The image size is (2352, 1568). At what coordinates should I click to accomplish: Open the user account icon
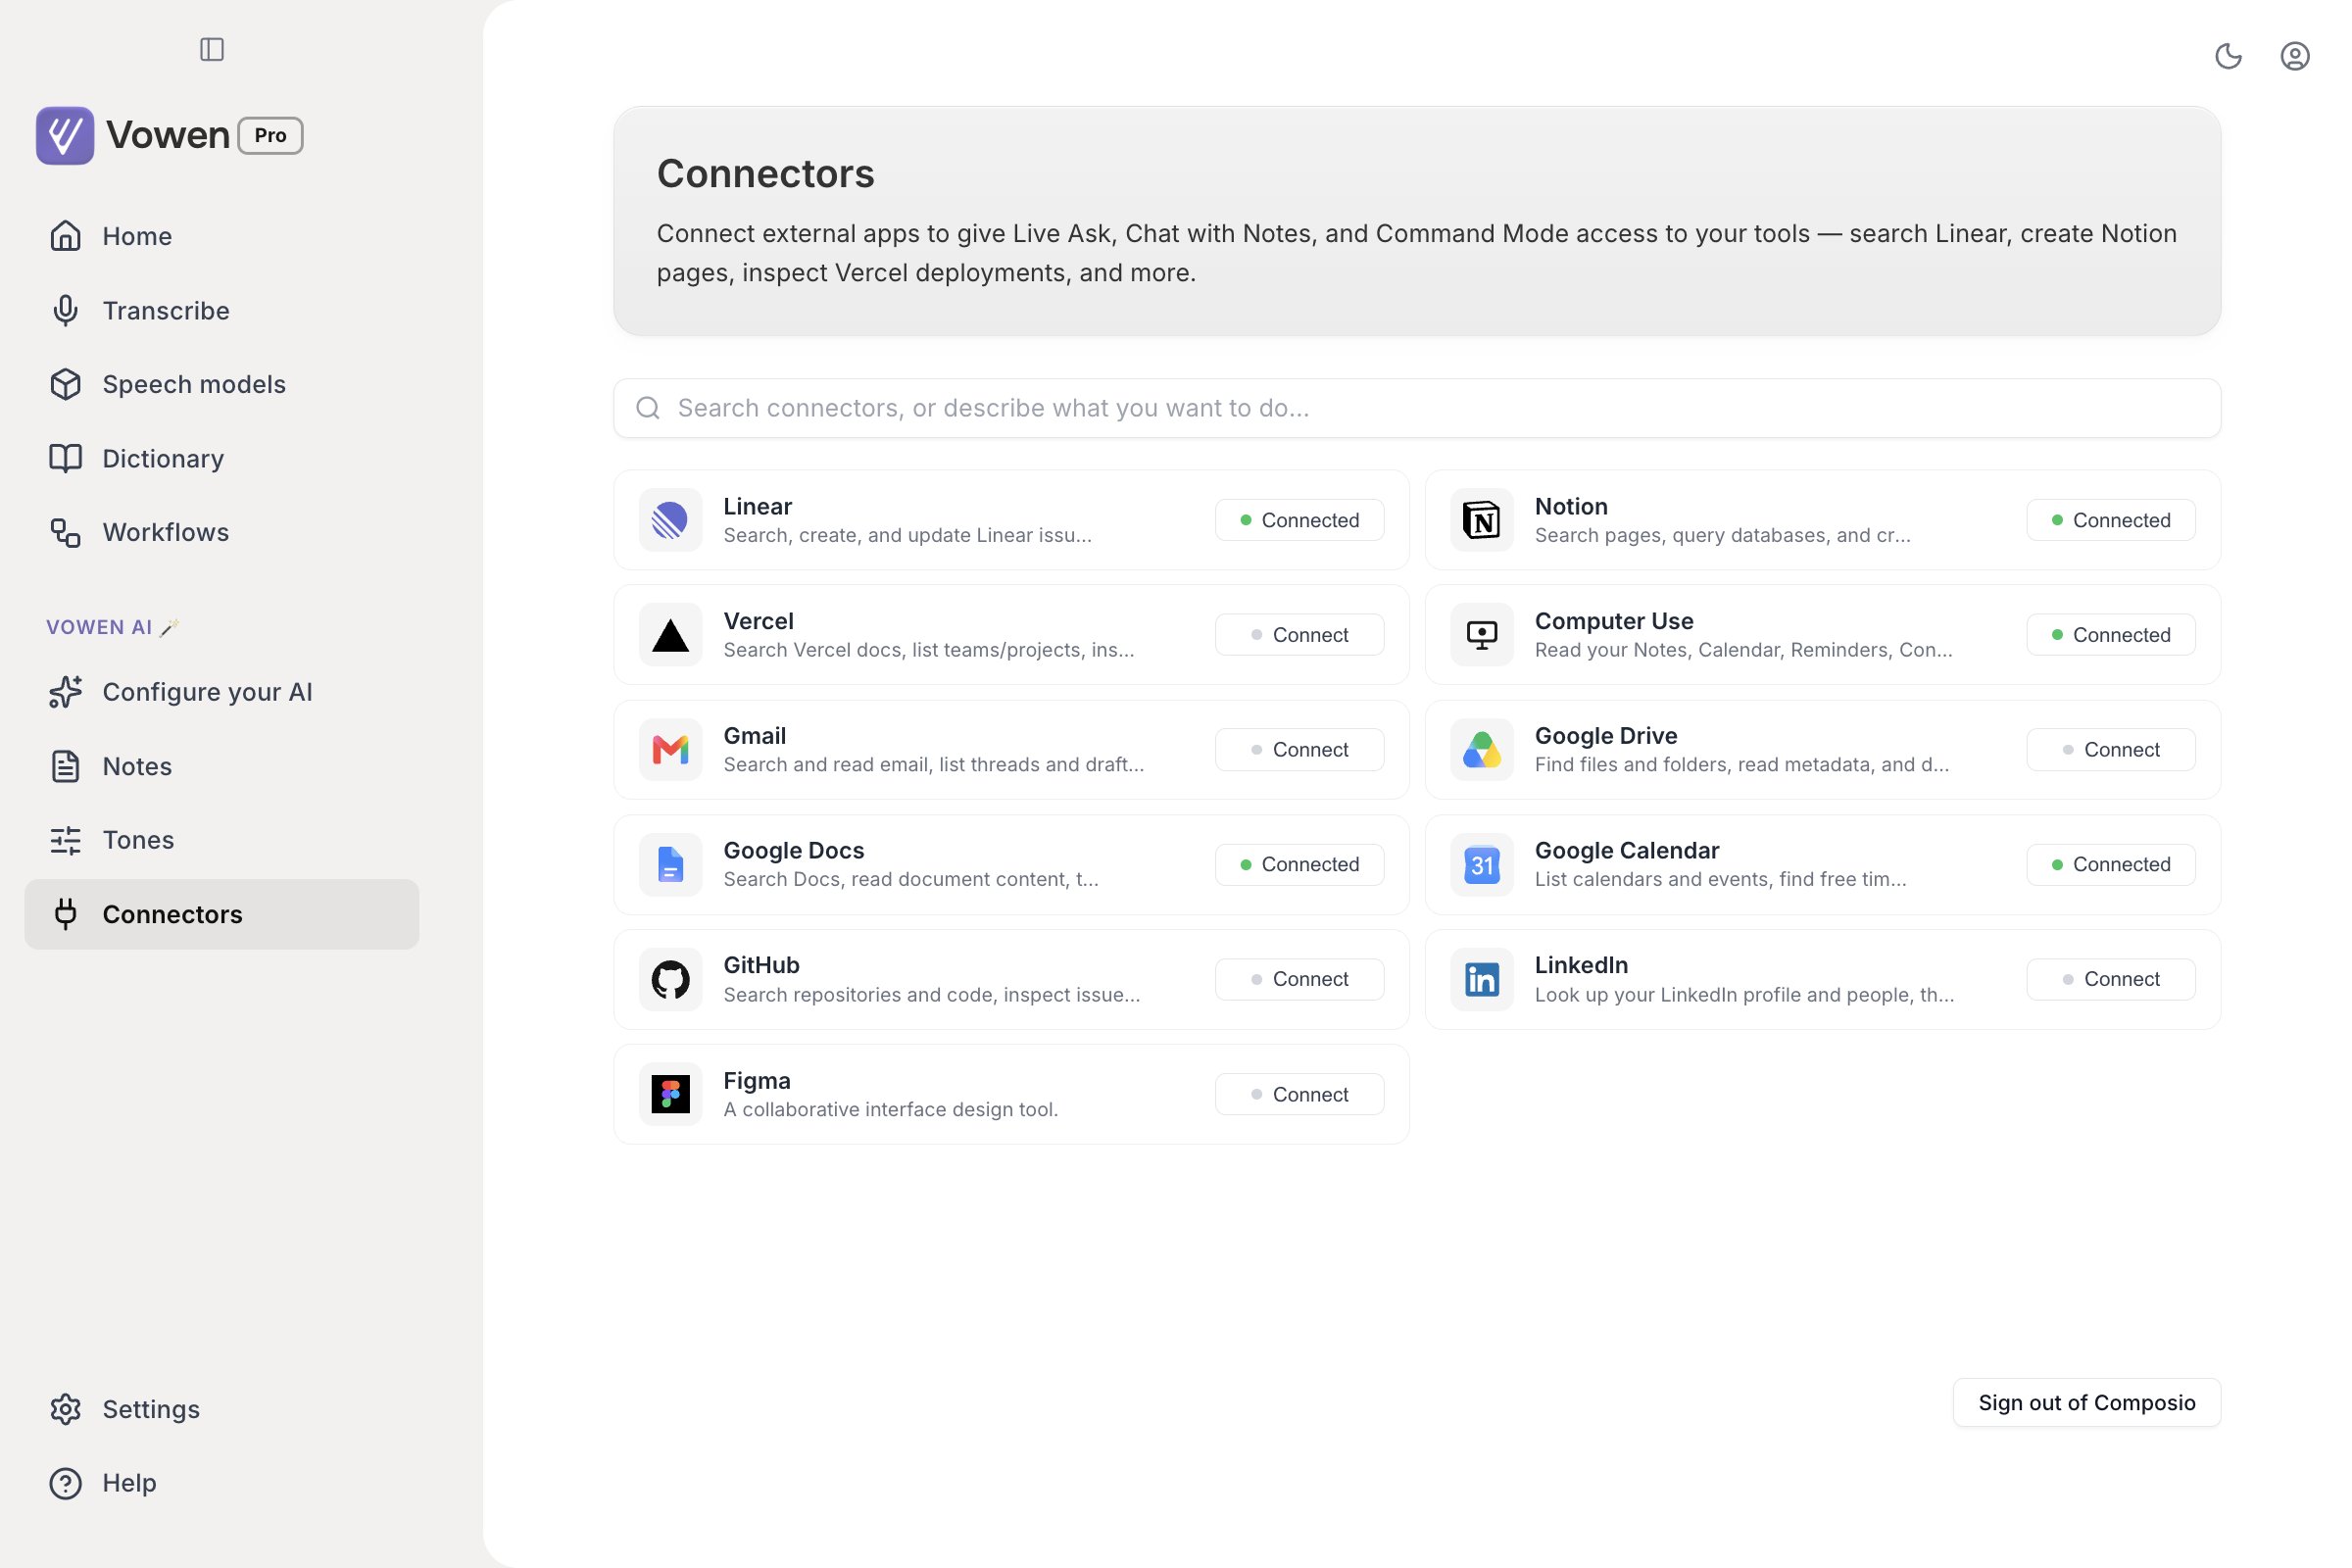coord(2294,56)
